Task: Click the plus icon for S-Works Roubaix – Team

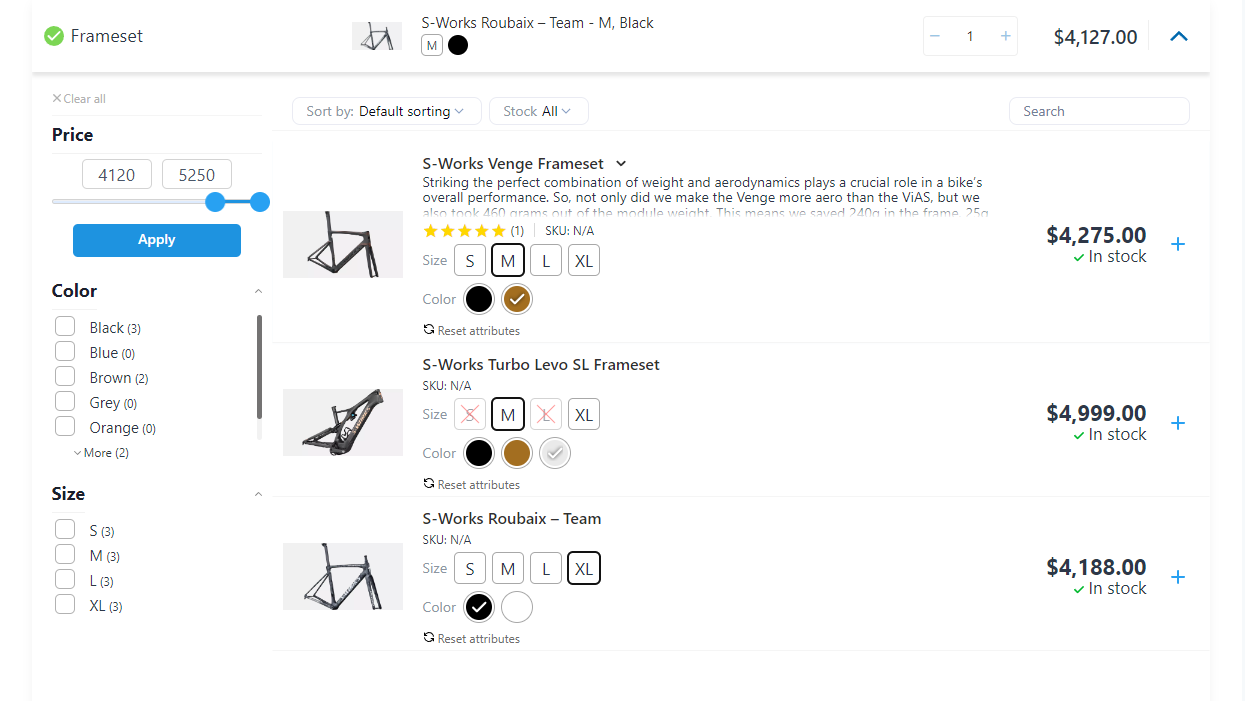Action: pos(1178,577)
